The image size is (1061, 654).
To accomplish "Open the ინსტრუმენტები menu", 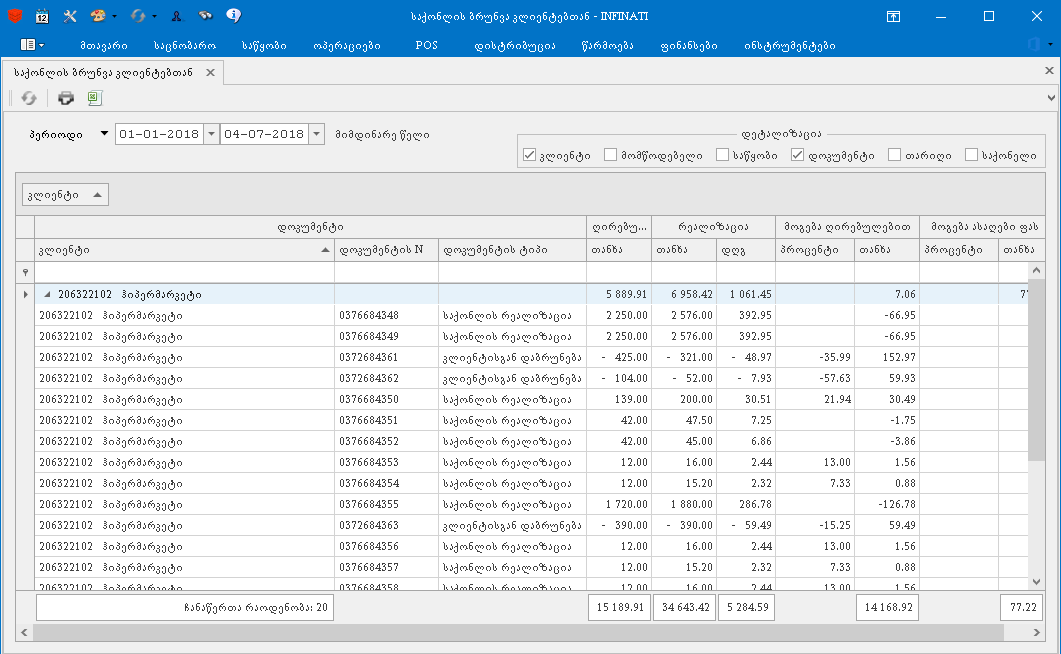I will 789,45.
